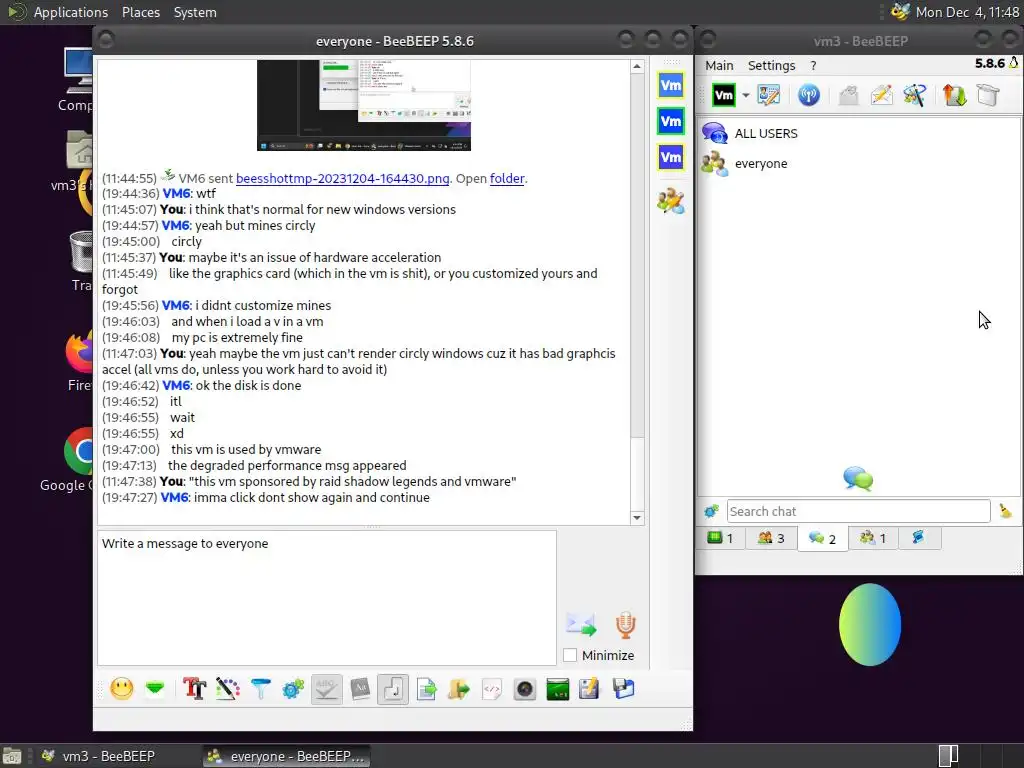The image size is (1024, 768).
Task: Click chat scrollbar down arrow
Action: point(637,518)
